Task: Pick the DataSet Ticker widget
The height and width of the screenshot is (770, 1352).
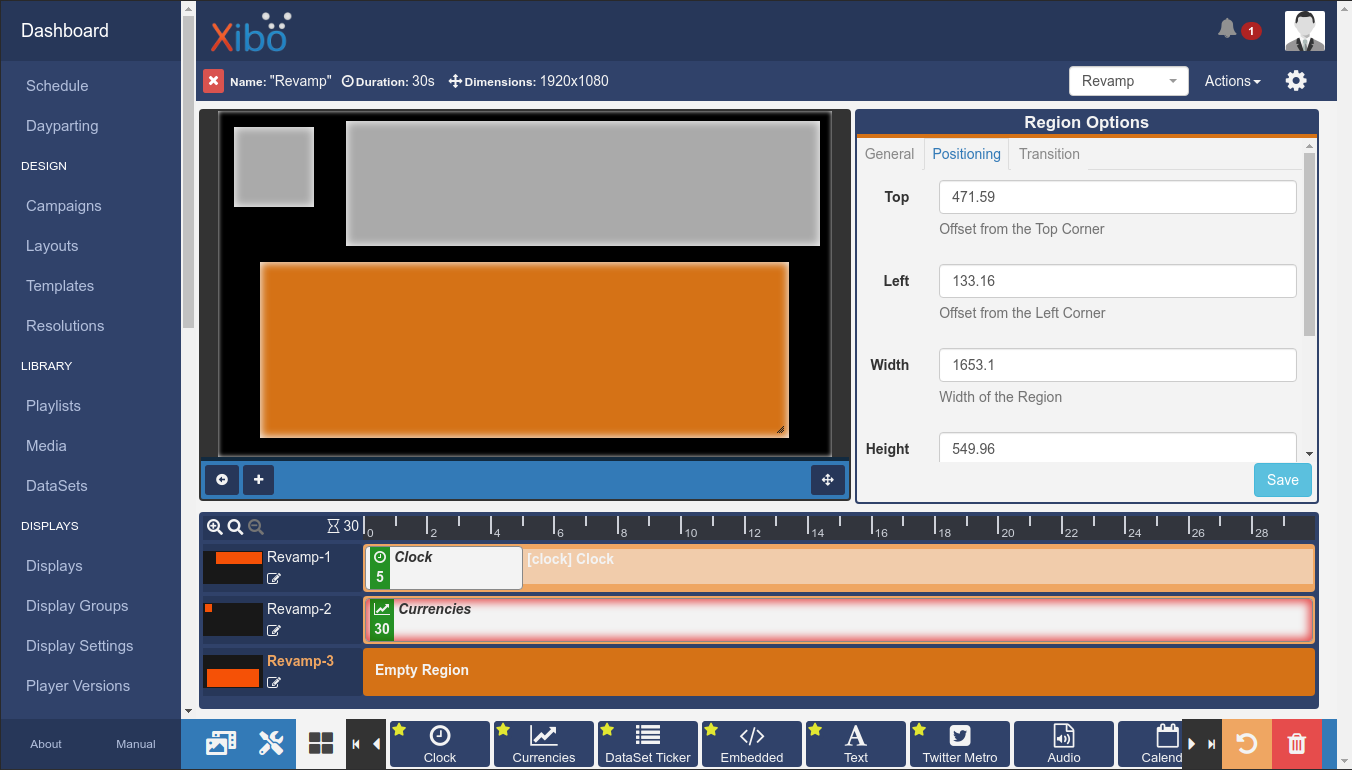Action: (647, 744)
